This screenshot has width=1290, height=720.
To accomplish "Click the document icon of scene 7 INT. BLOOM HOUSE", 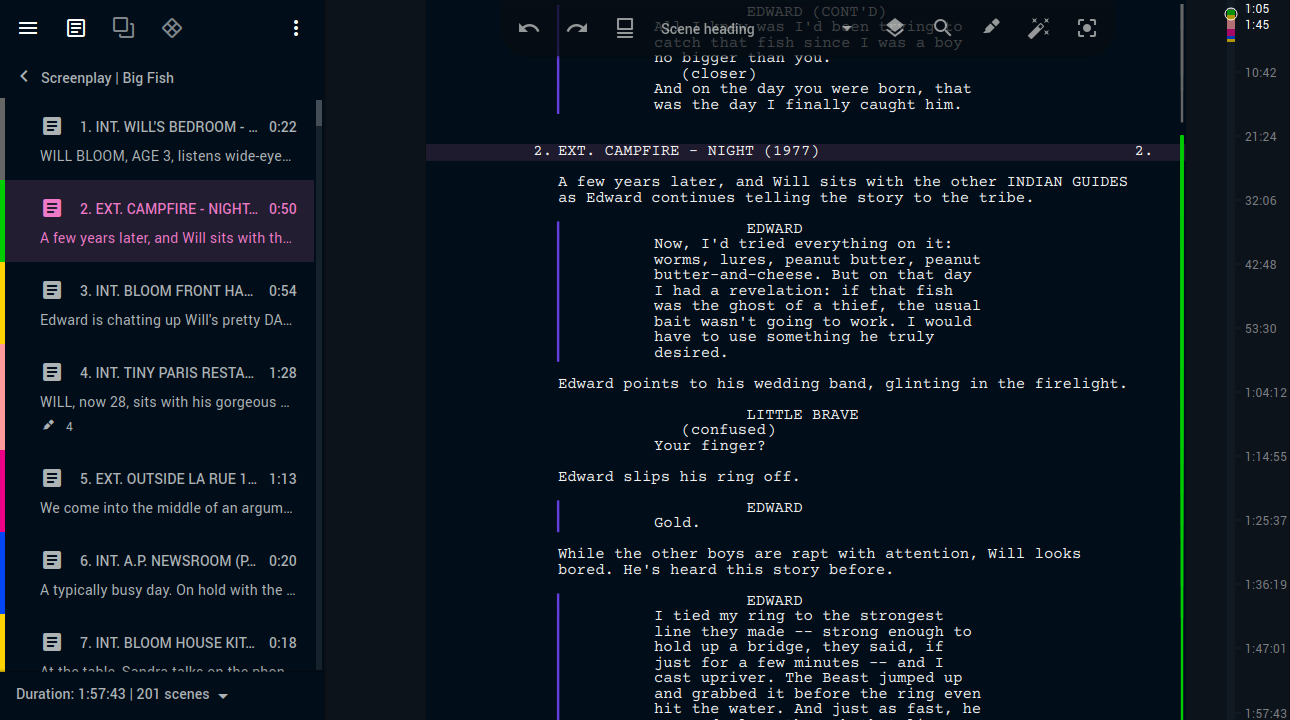I will tap(52, 643).
